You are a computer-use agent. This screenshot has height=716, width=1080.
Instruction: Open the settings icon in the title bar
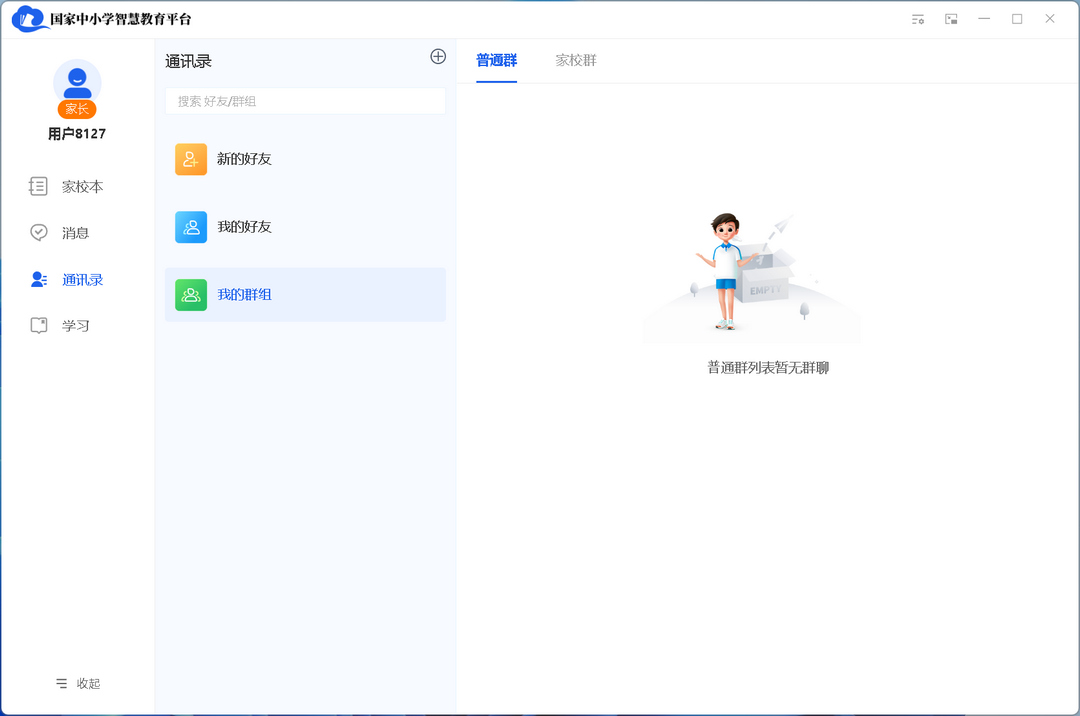click(917, 18)
